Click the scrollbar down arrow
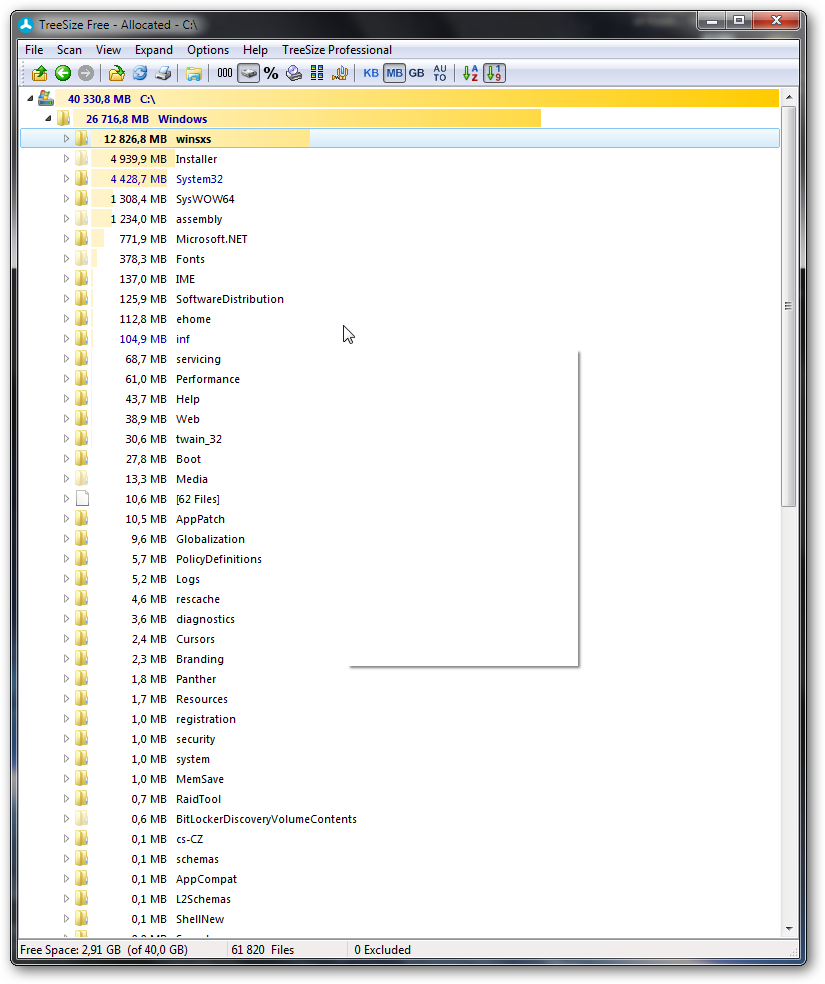Screen dimensions: 825x984 pyautogui.click(x=789, y=928)
